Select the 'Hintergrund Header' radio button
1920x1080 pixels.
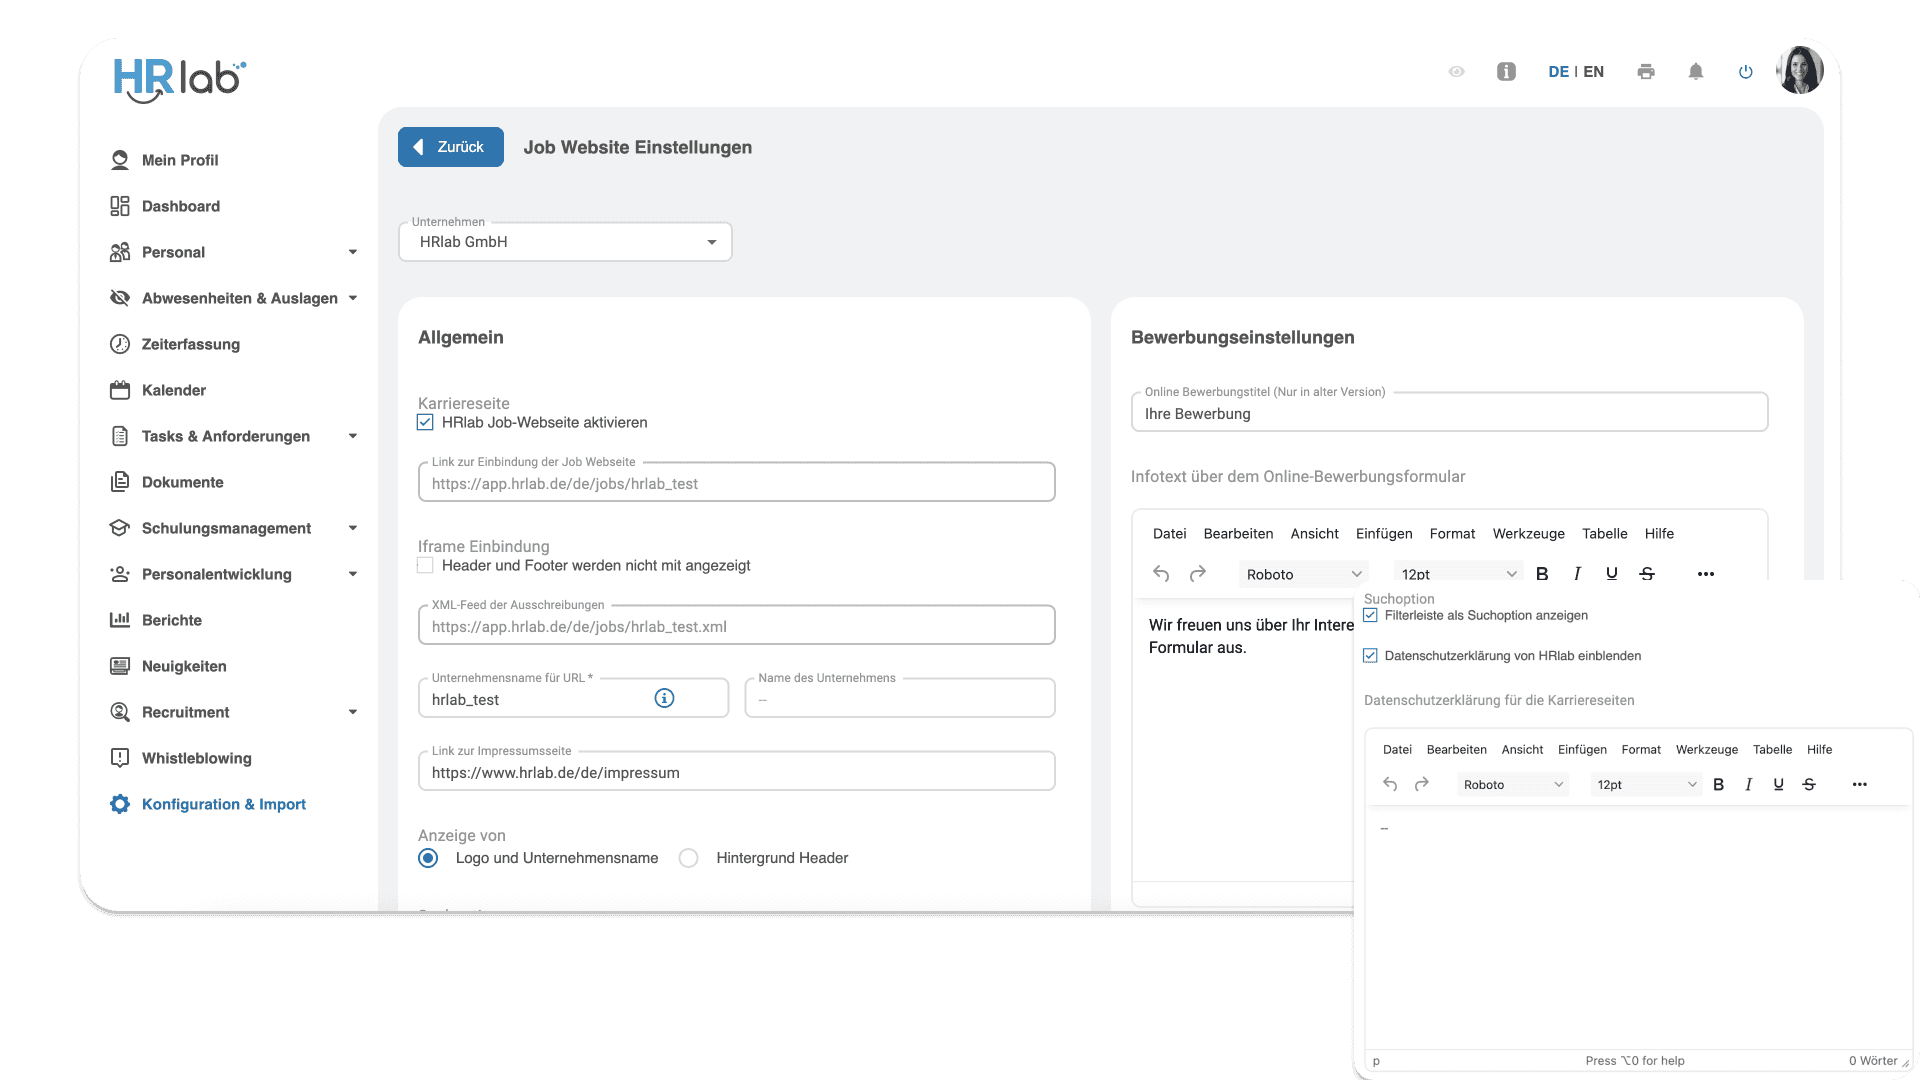(x=688, y=858)
